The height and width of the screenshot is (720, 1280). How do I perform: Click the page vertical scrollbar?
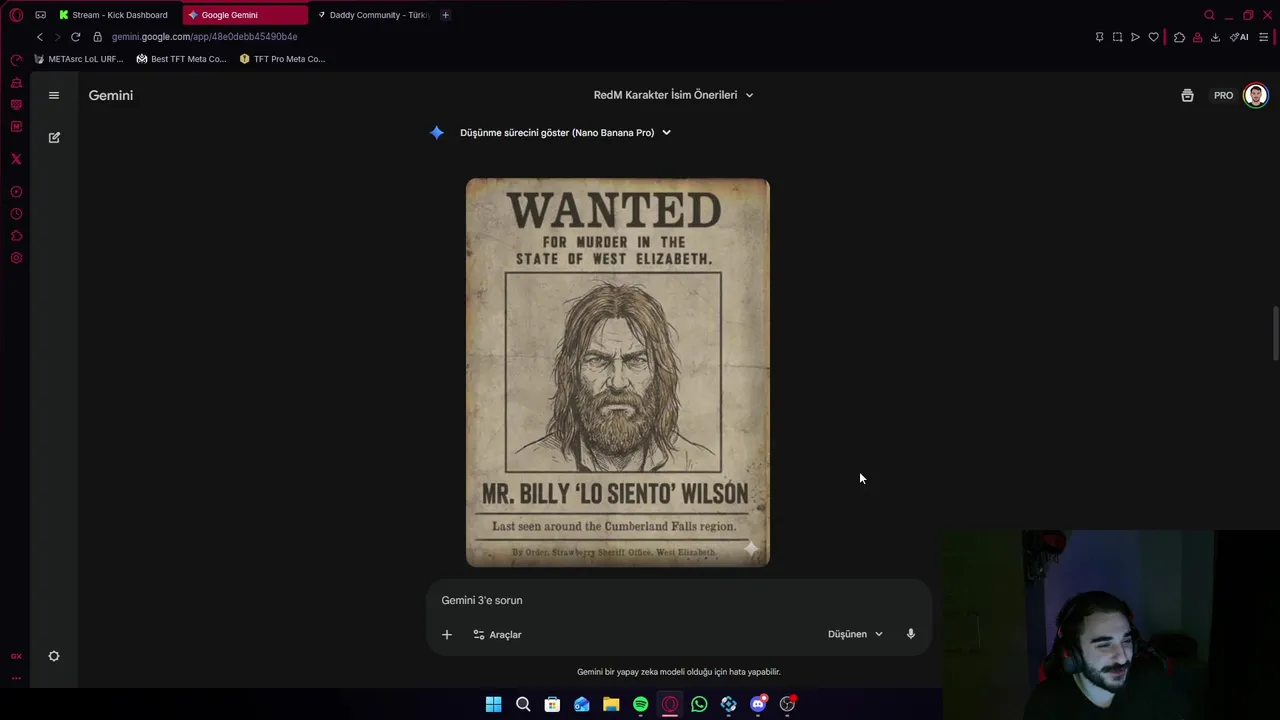click(x=1274, y=333)
